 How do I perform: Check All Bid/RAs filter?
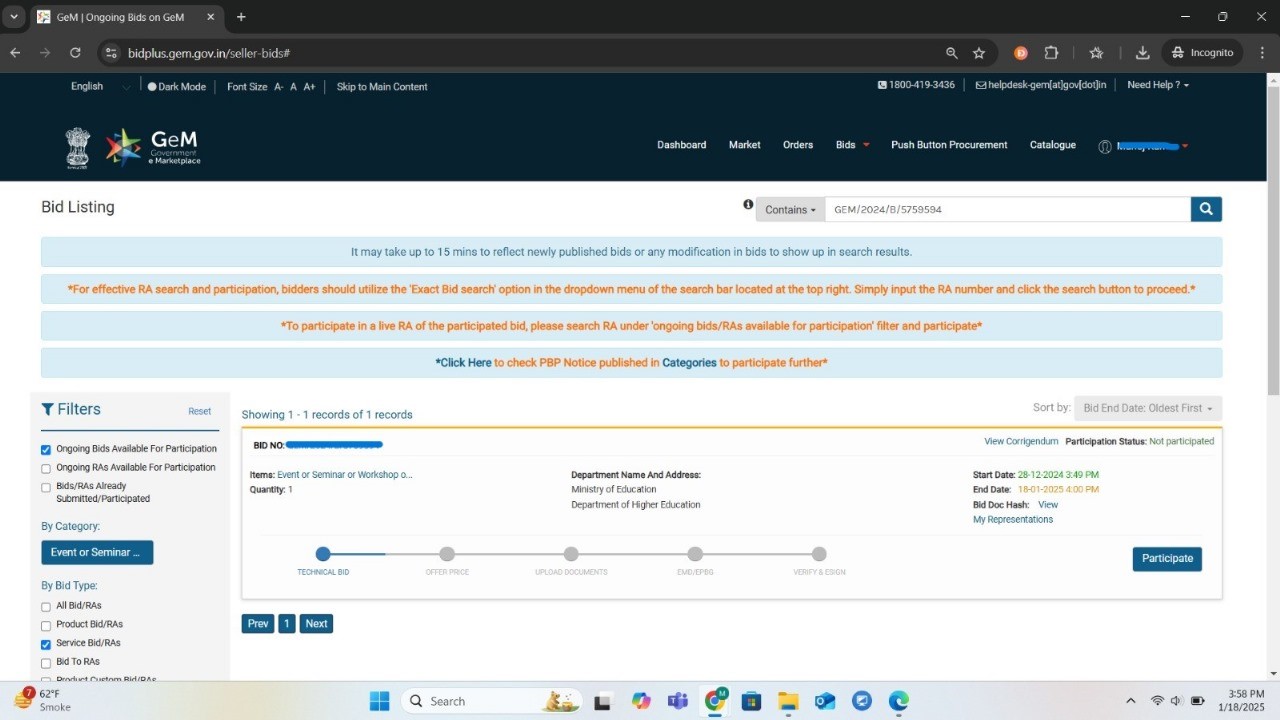(46, 607)
